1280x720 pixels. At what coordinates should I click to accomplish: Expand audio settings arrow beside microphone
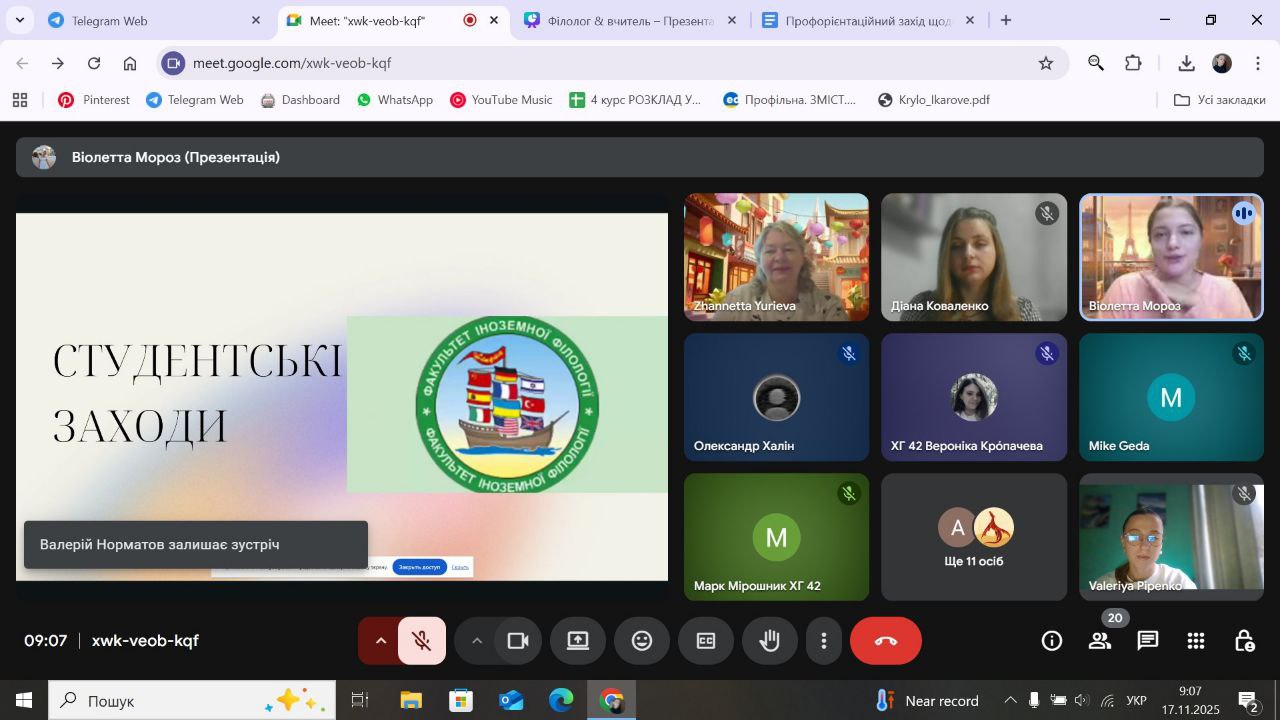pos(380,641)
